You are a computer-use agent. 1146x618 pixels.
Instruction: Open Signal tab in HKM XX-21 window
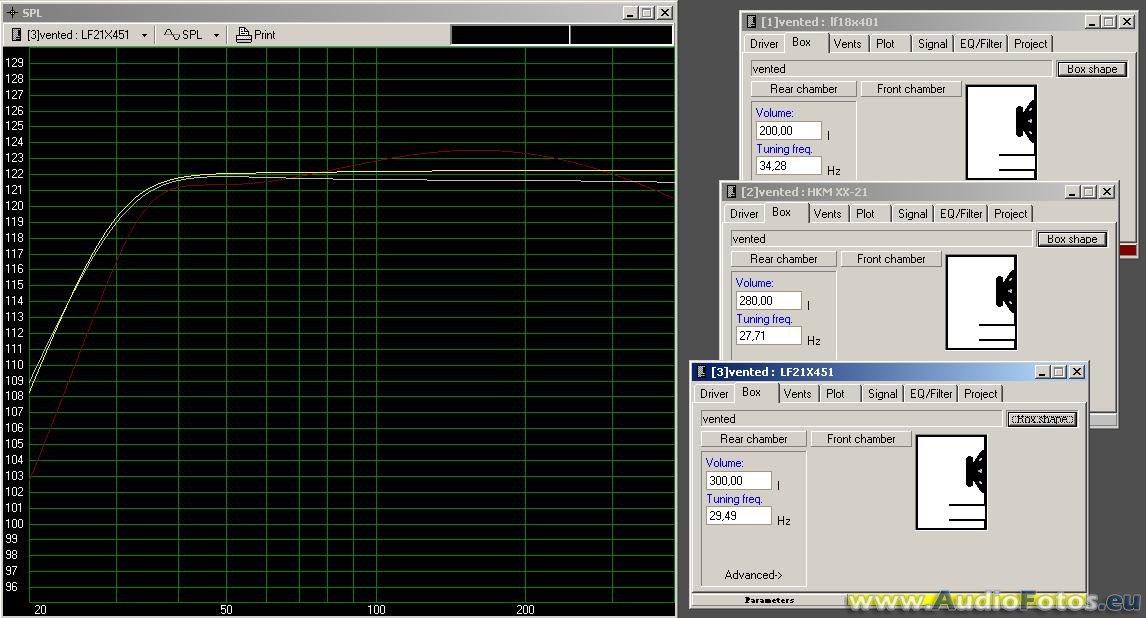point(912,214)
